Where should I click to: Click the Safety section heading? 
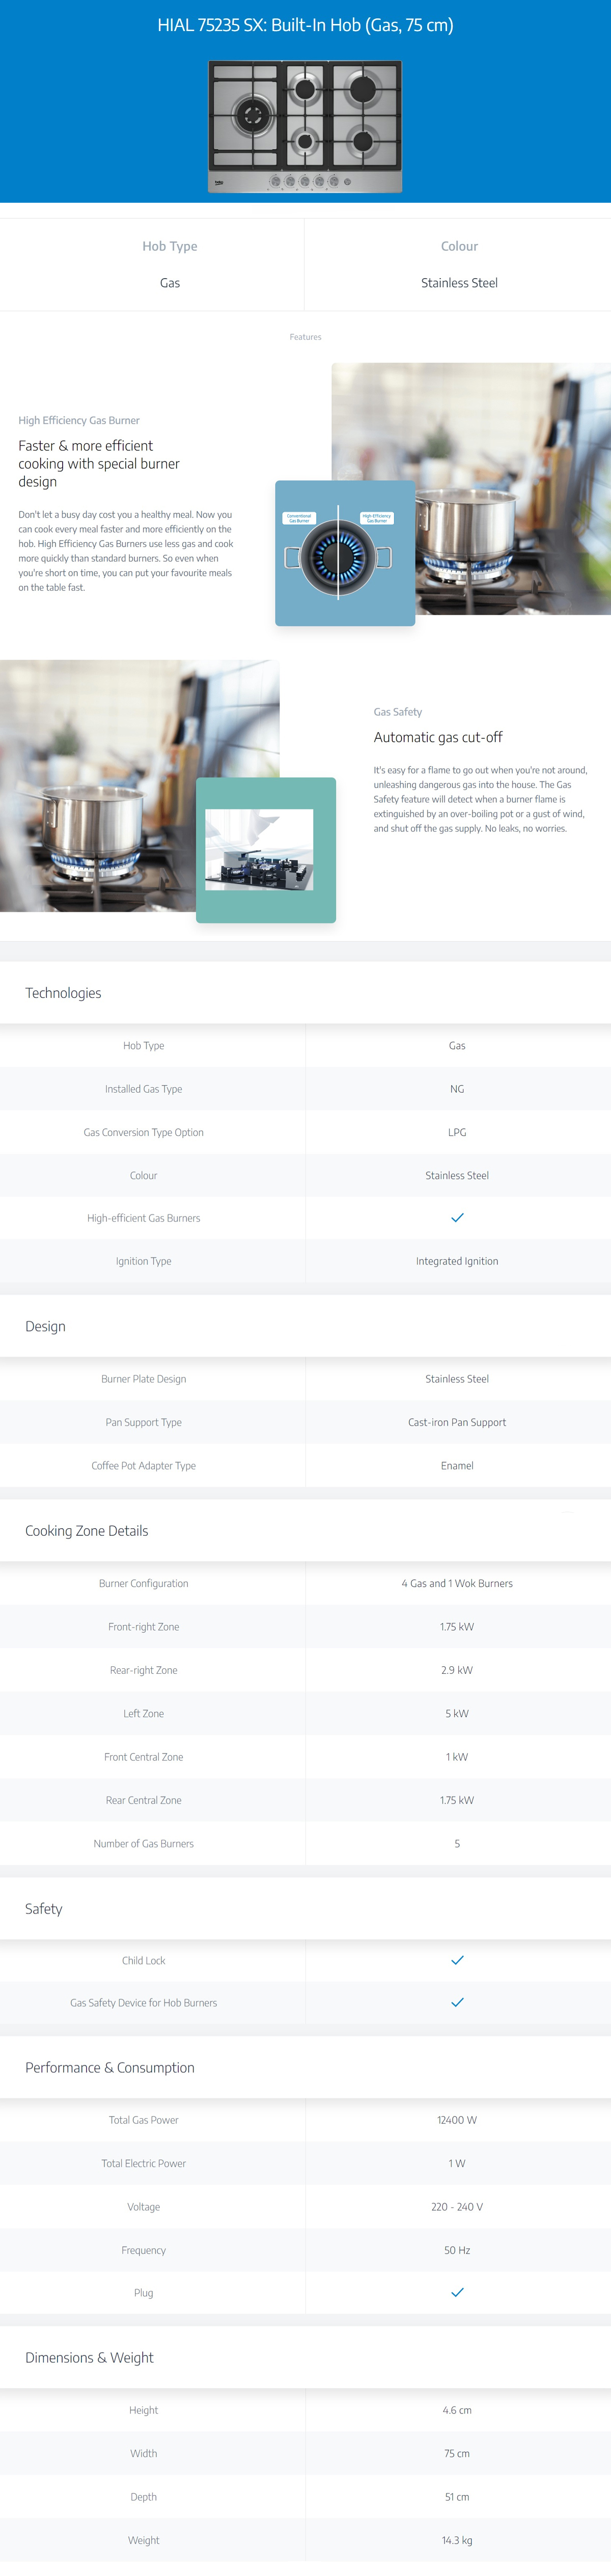[43, 1908]
